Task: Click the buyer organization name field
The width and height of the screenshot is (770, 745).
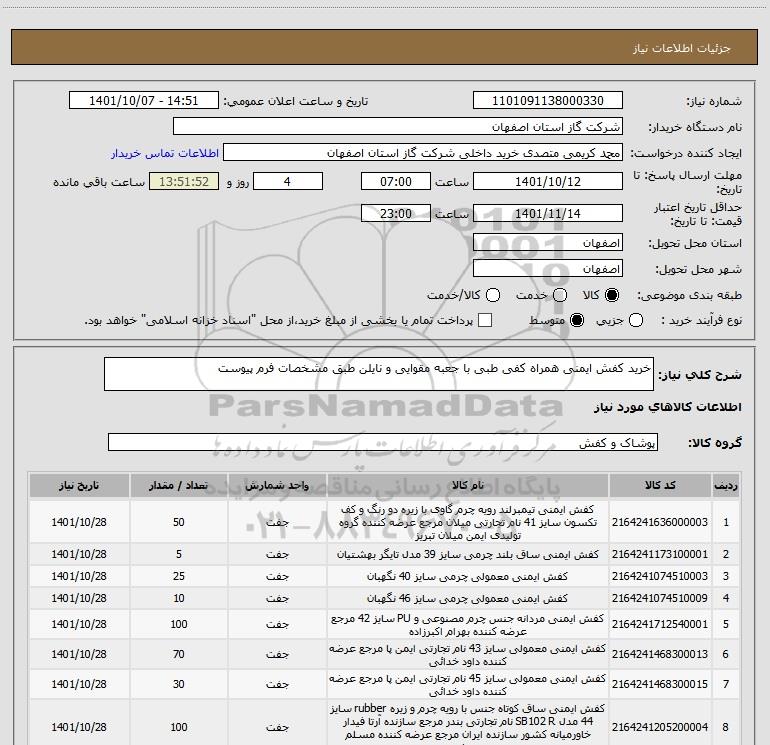Action: pos(398,127)
